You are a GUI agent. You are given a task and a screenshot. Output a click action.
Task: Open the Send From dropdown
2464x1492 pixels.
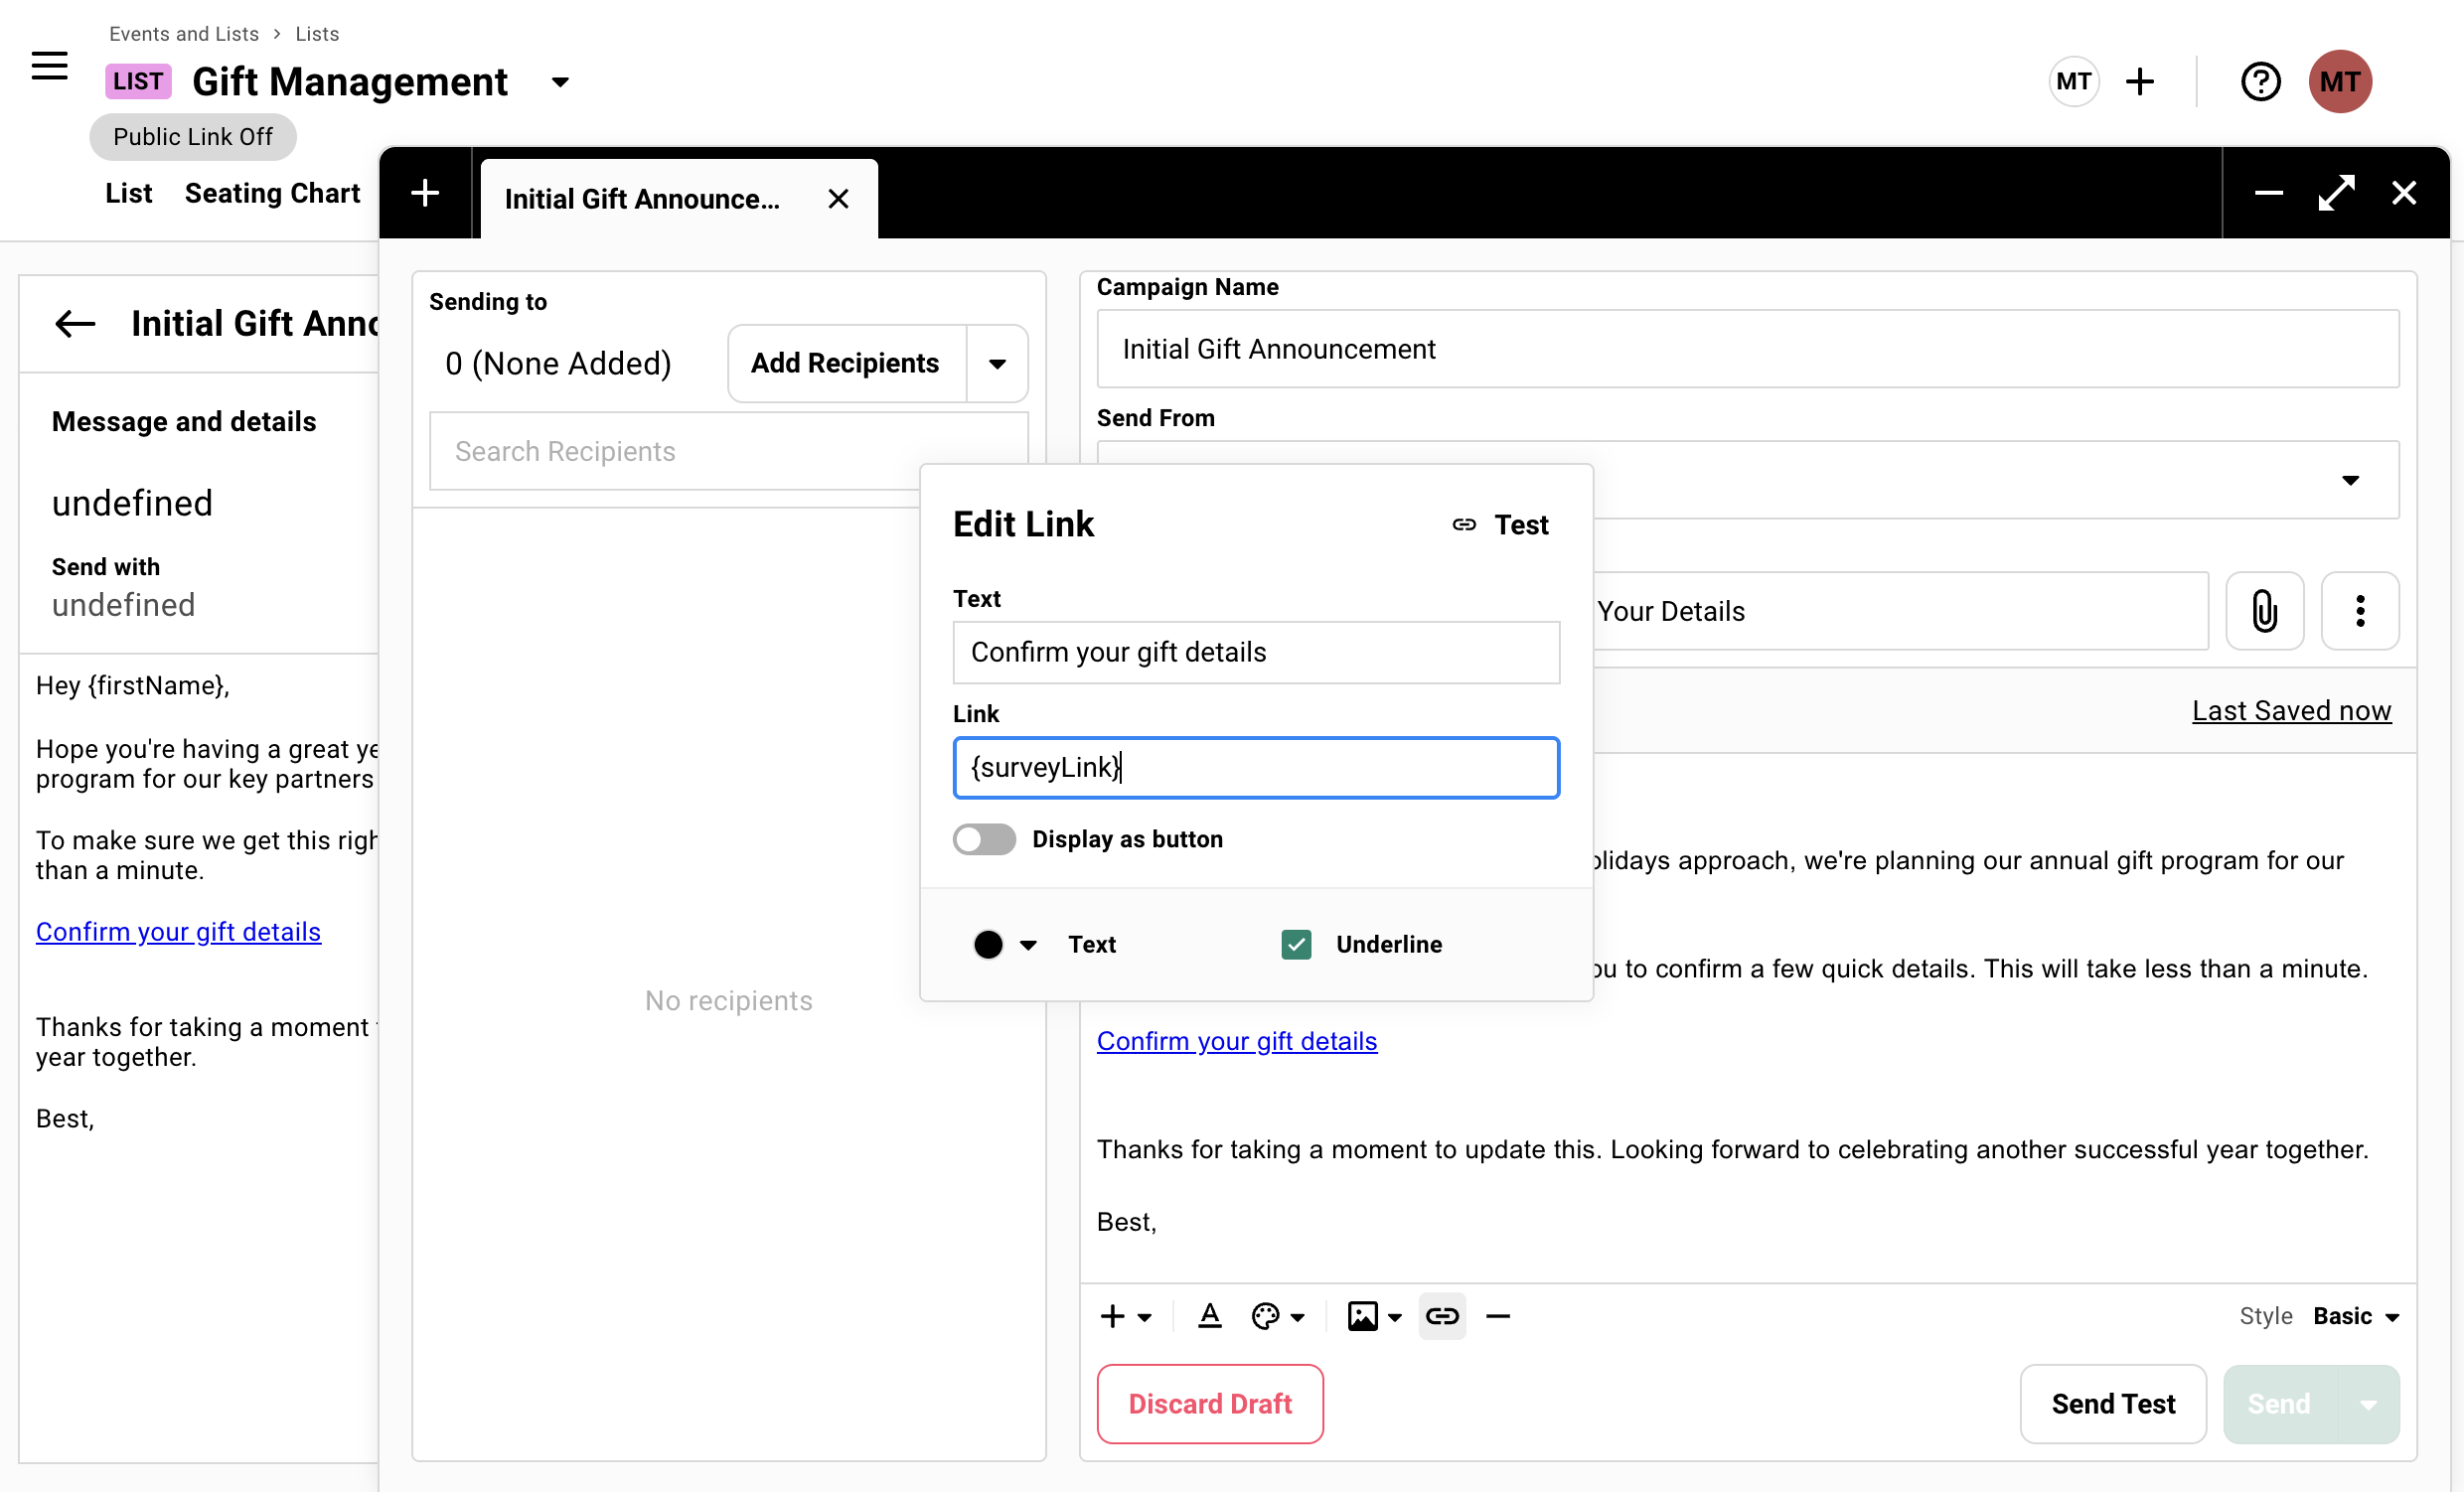pos(2351,480)
